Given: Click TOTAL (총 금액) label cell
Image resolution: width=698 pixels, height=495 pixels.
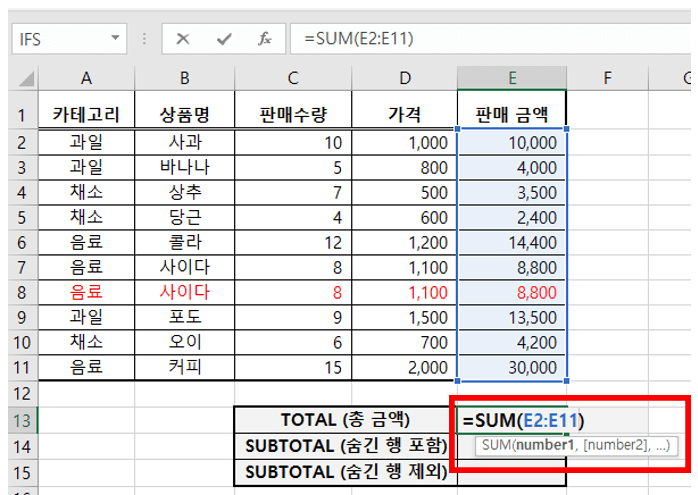Looking at the screenshot, I should pos(345,420).
